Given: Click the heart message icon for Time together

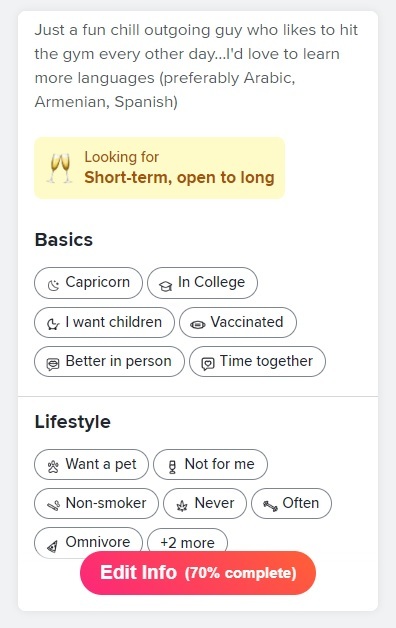Looking at the screenshot, I should click(207, 364).
